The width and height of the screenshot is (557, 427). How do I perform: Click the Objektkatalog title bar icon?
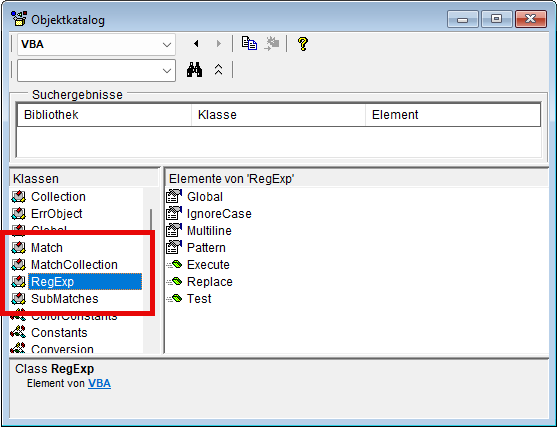coord(19,19)
